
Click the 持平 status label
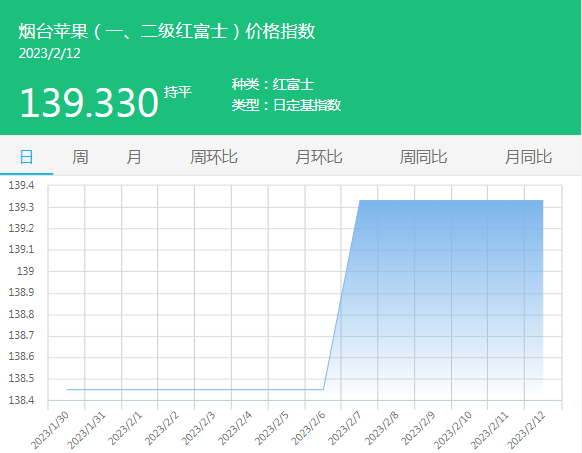point(177,92)
